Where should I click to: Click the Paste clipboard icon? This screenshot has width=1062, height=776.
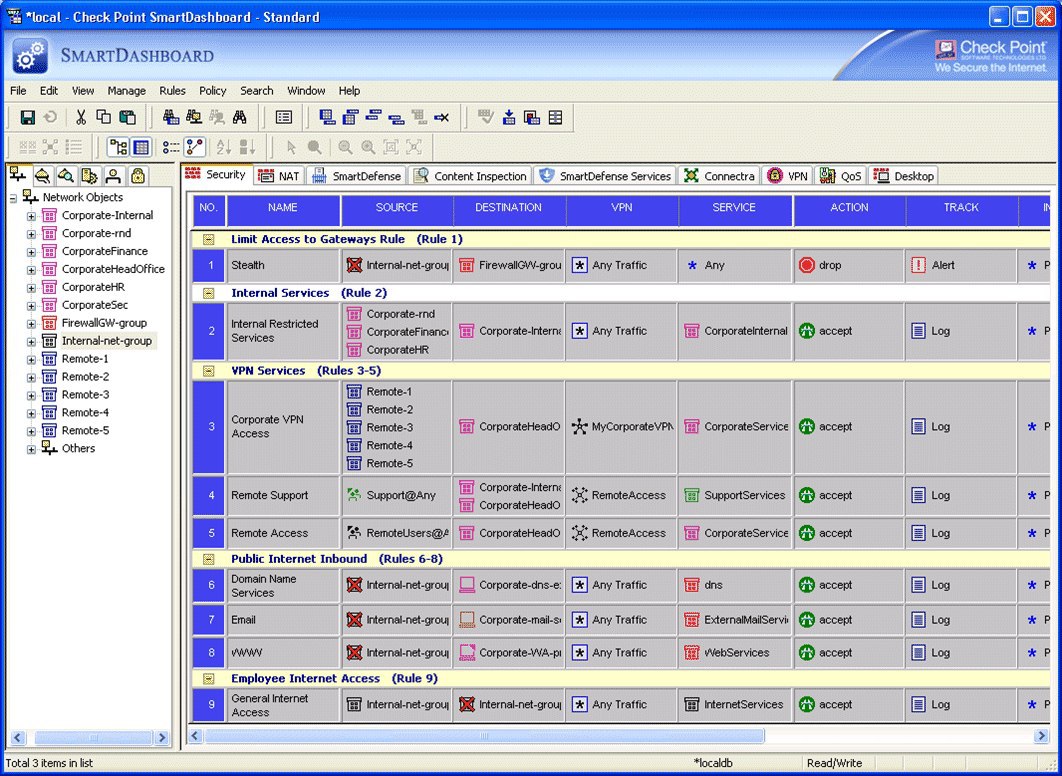click(x=127, y=118)
